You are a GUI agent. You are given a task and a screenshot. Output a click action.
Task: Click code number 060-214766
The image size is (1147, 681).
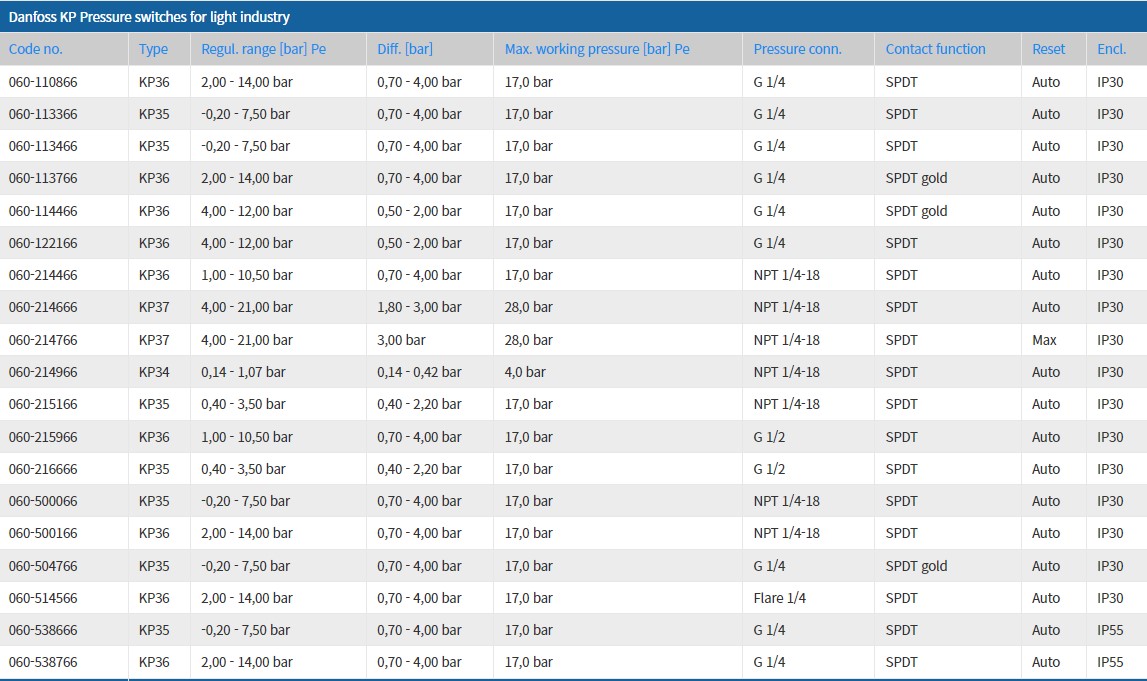coord(43,340)
